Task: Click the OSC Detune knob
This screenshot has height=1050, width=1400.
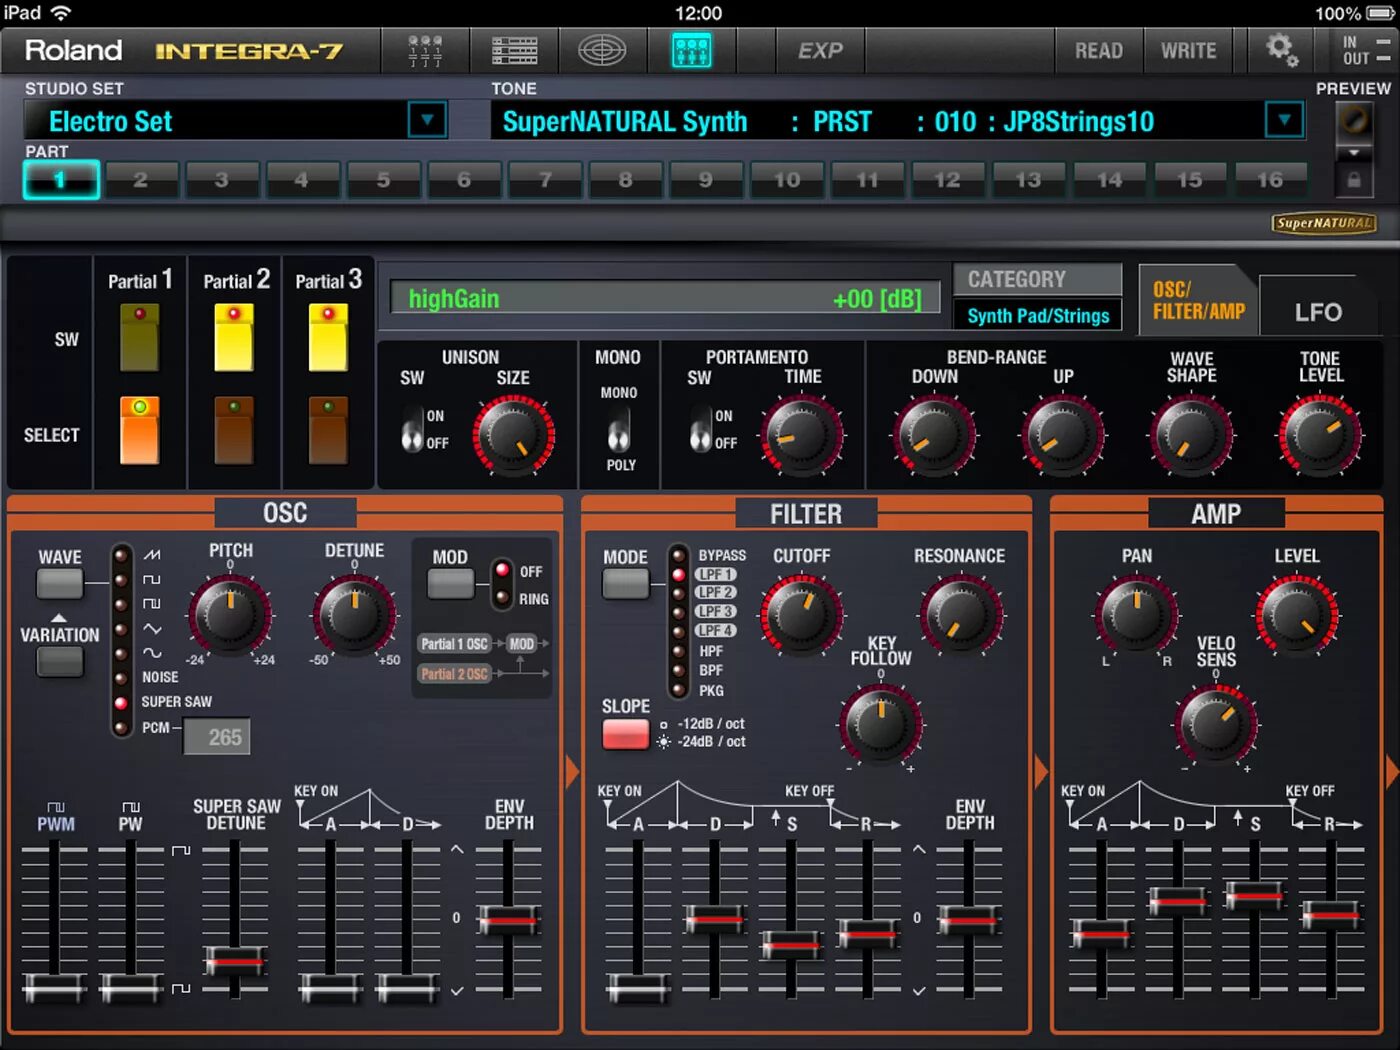Action: (354, 614)
